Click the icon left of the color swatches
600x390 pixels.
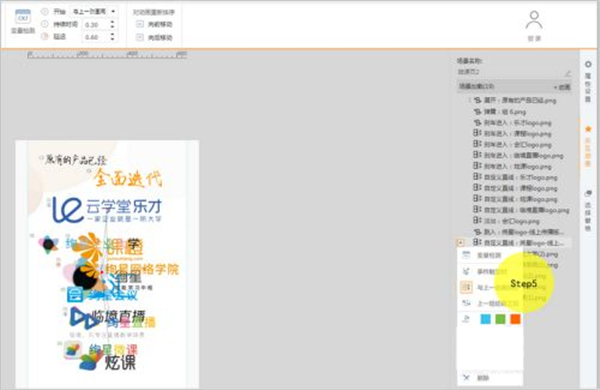[x=466, y=319]
